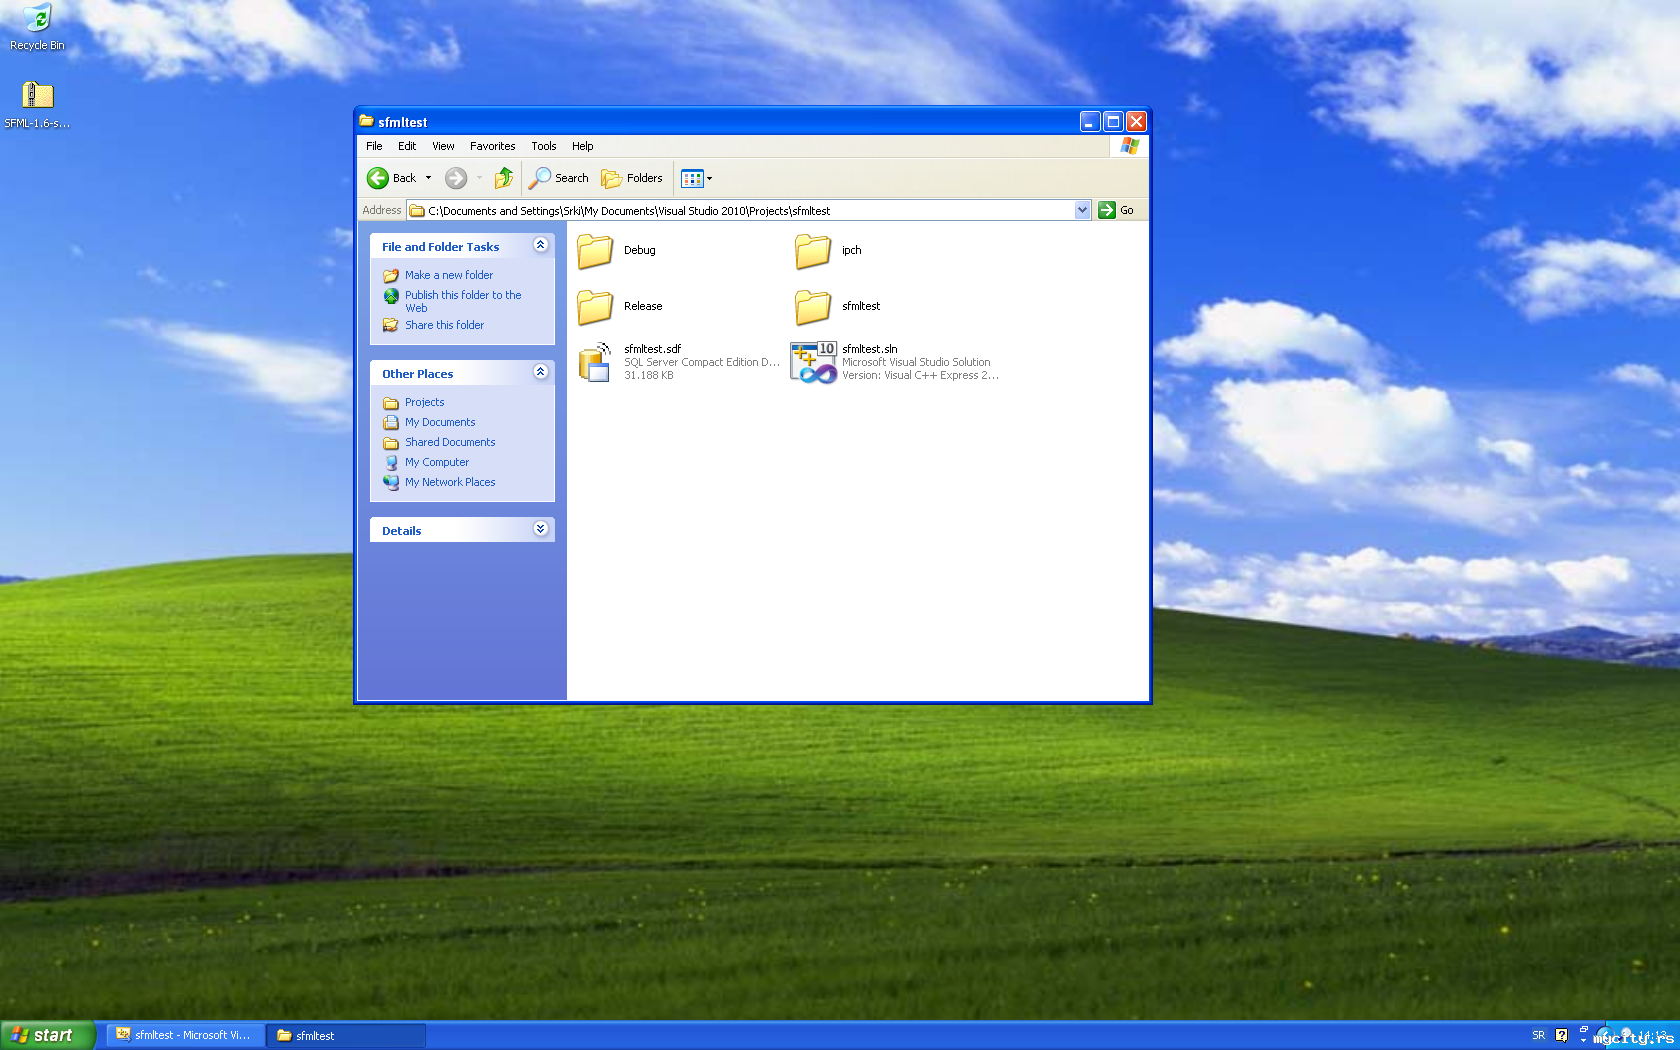
Task: Open the Favorites menu
Action: click(492, 146)
